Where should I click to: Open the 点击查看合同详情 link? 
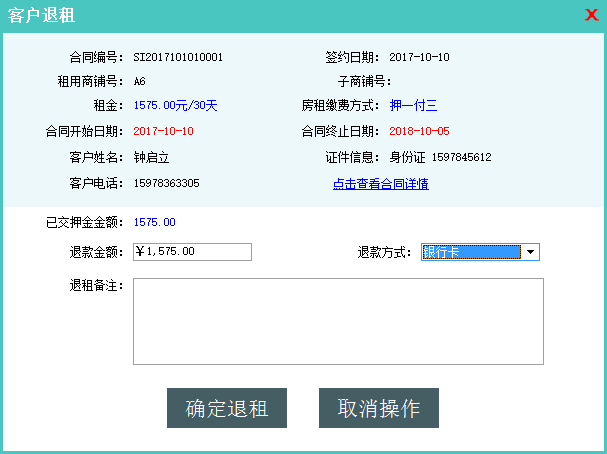[x=380, y=184]
